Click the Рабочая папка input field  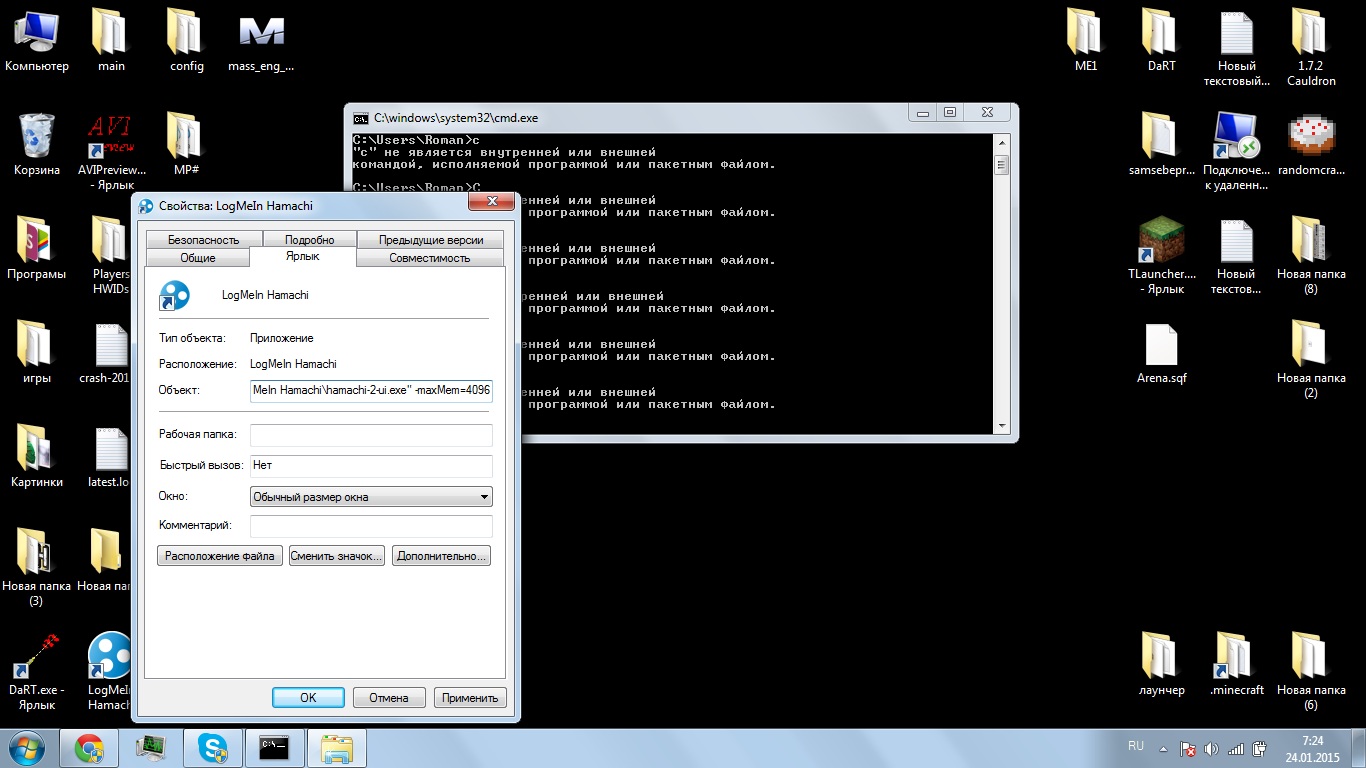[371, 435]
